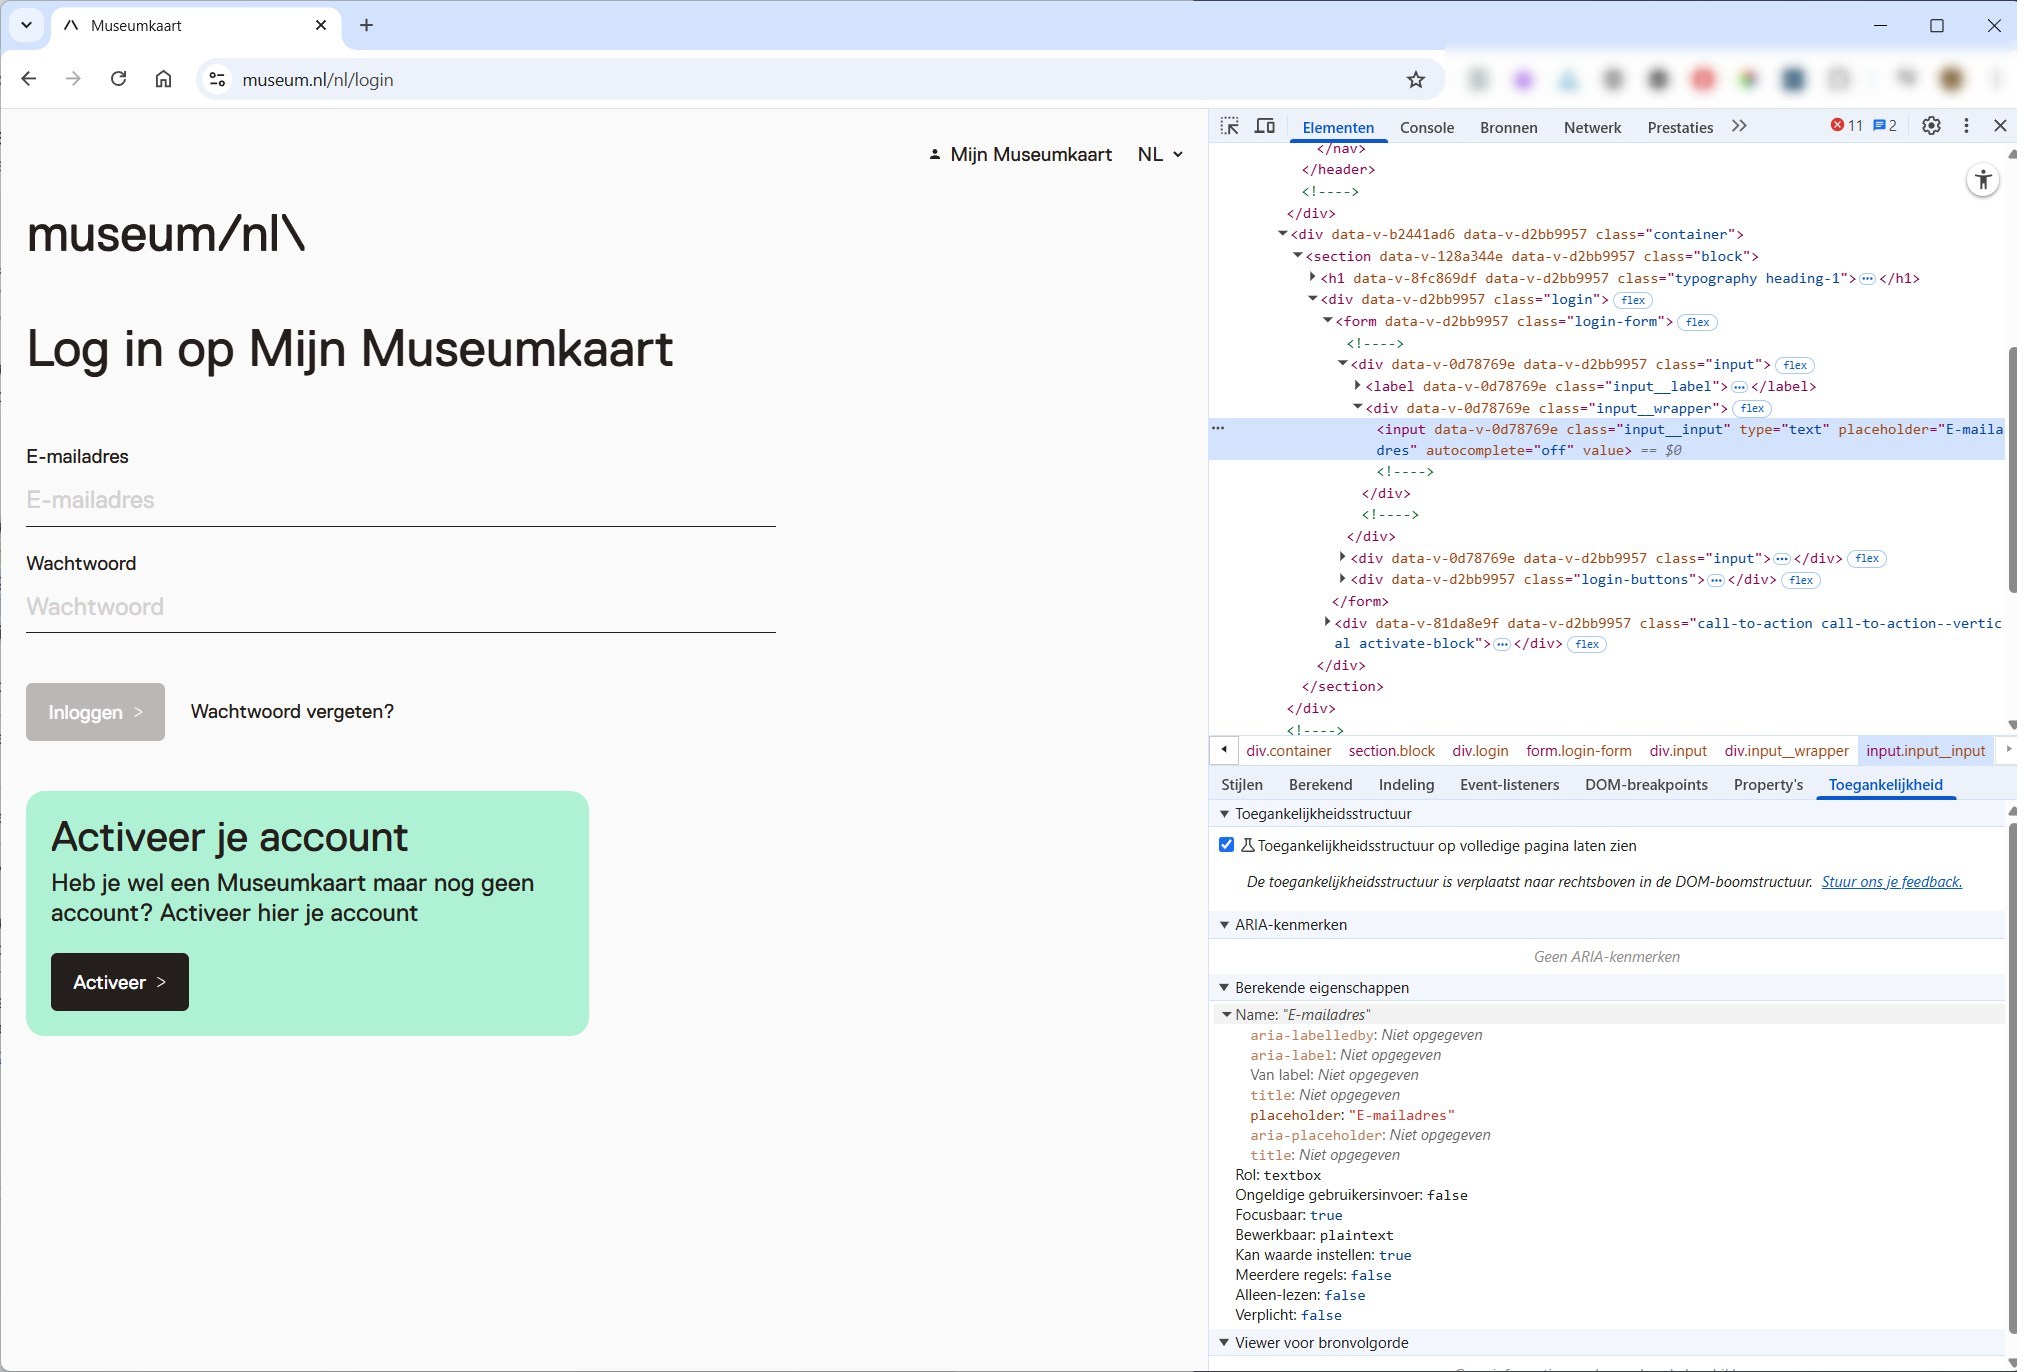Open the Property's subtab
The height and width of the screenshot is (1372, 2027).
tap(1768, 785)
